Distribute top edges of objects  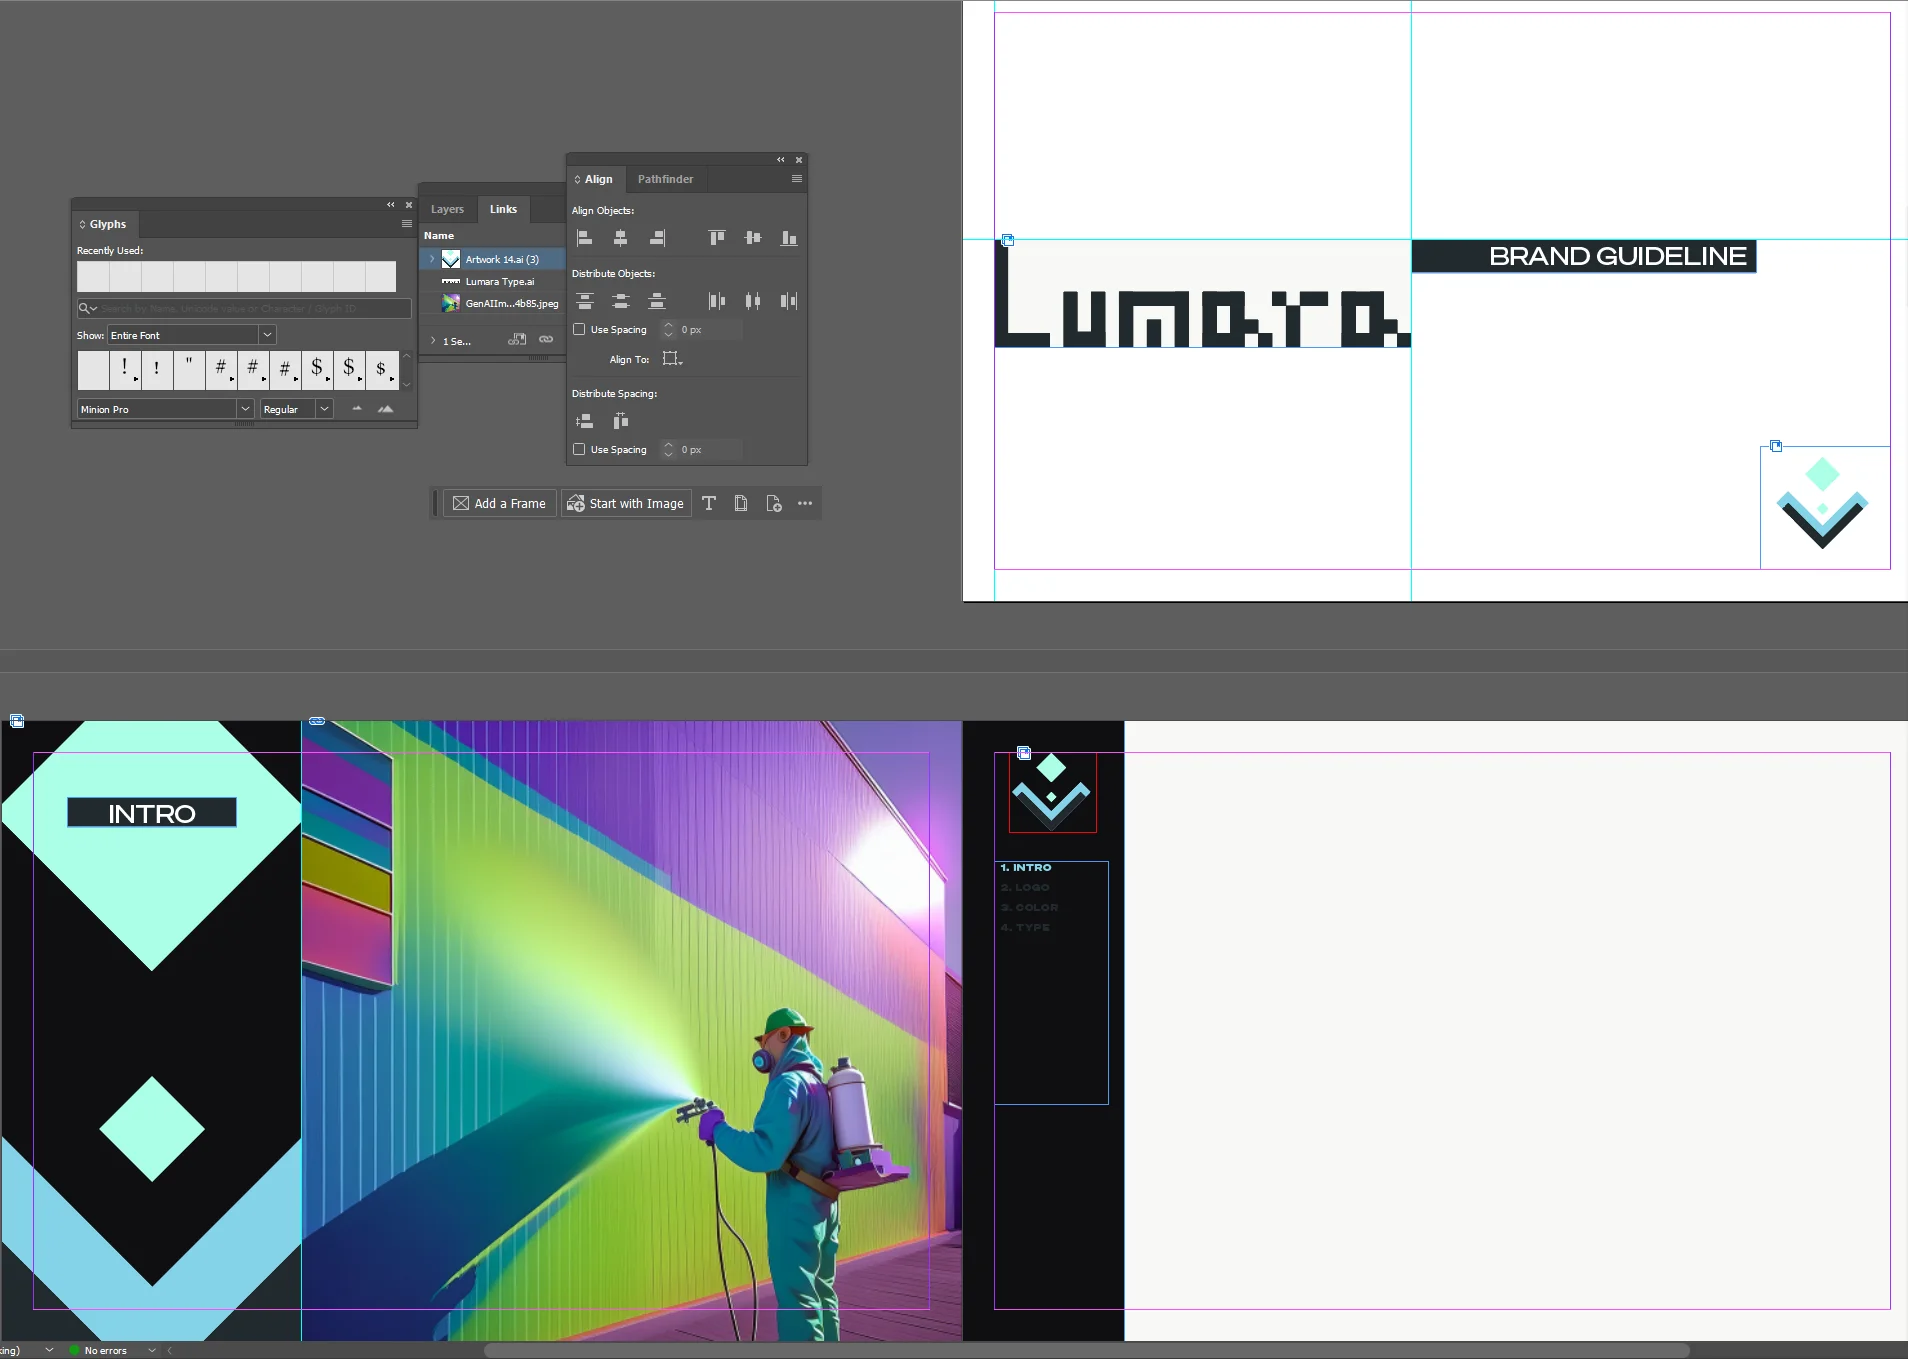click(585, 301)
